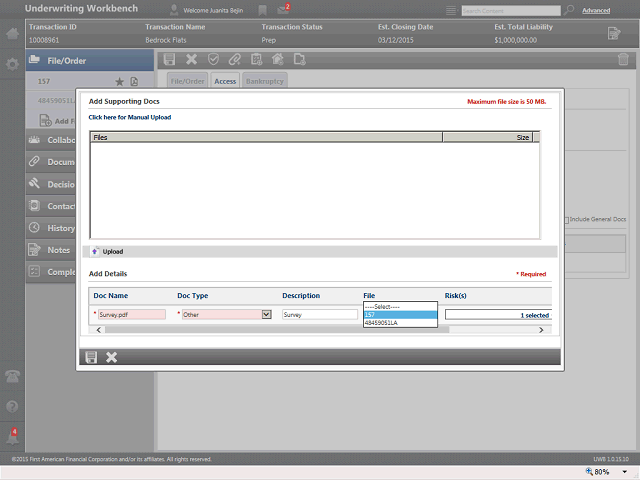Click the trash can icon in toolbar
This screenshot has height=480, width=640.
[x=623, y=60]
